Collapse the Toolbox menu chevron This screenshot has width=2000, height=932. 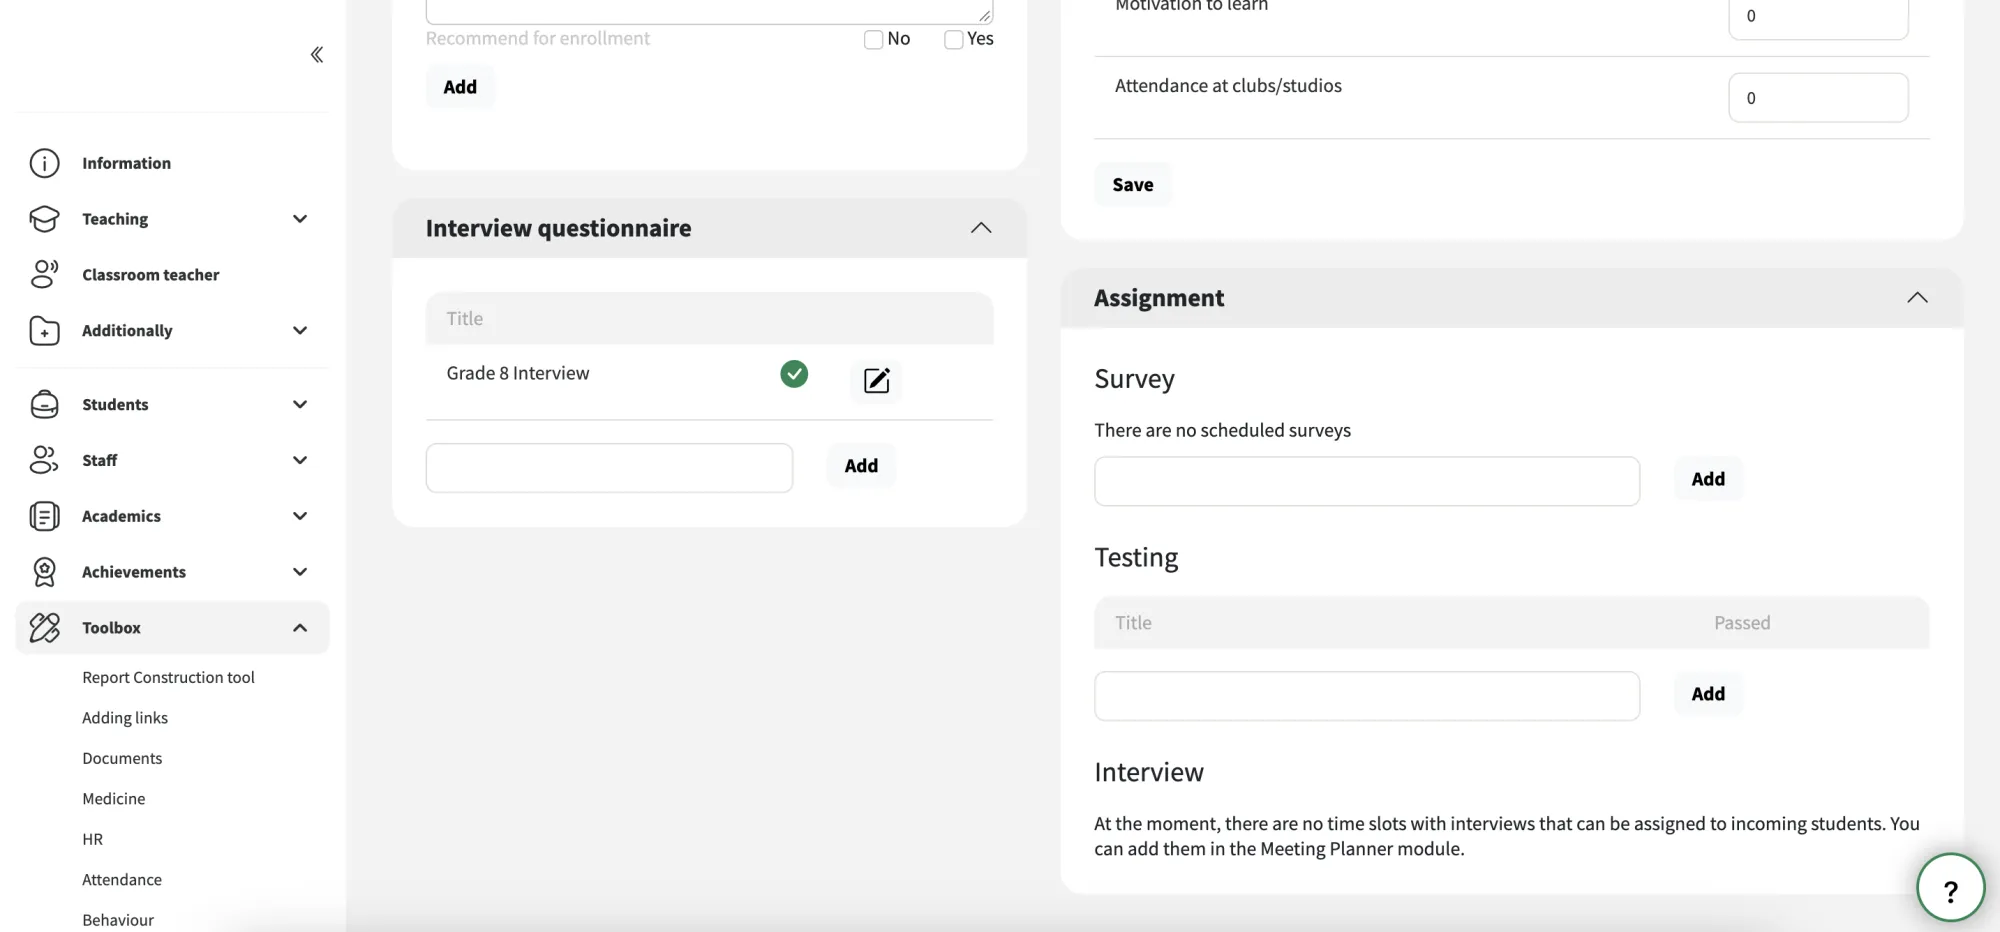point(300,628)
